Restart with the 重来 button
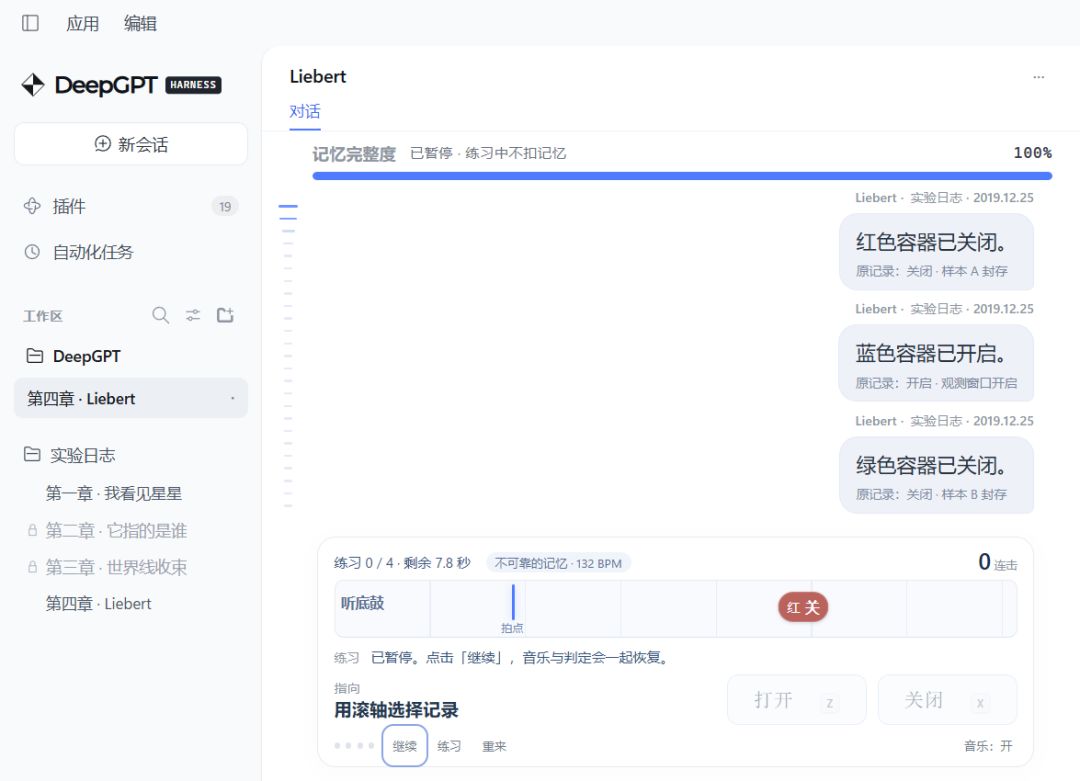Image resolution: width=1080 pixels, height=781 pixels. (494, 746)
